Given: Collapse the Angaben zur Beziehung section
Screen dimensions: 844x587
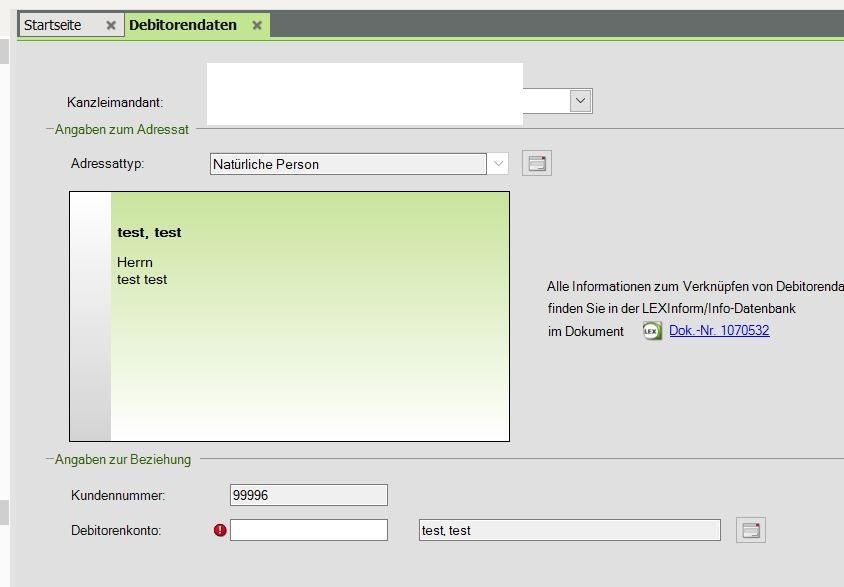Looking at the screenshot, I should click(49, 460).
